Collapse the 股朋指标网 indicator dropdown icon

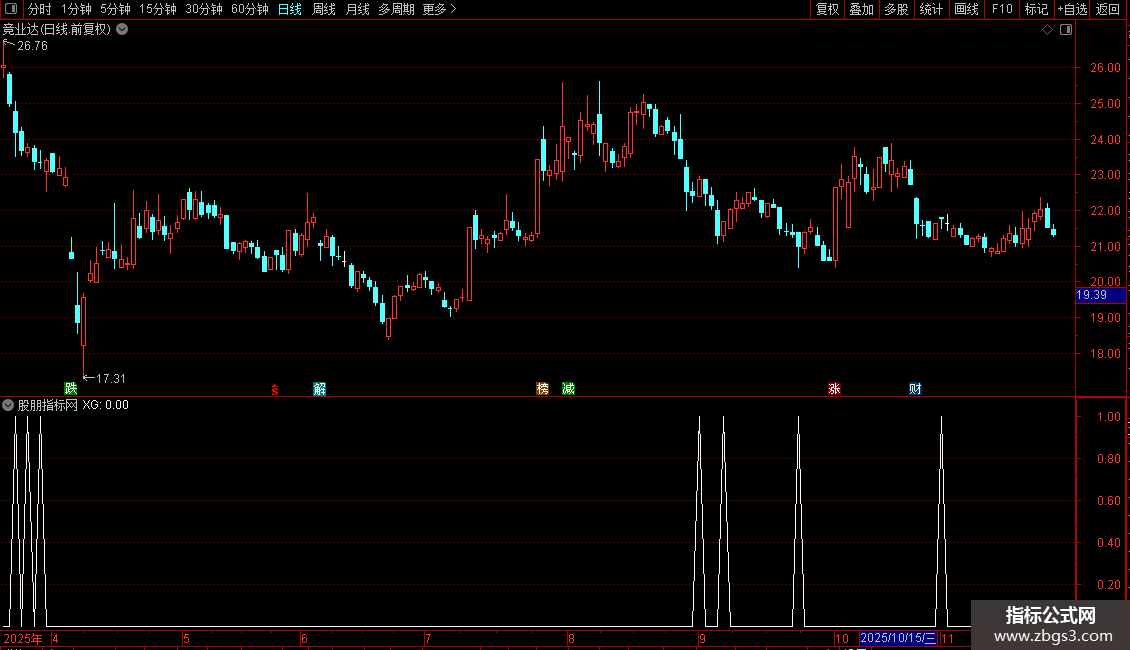(8, 405)
